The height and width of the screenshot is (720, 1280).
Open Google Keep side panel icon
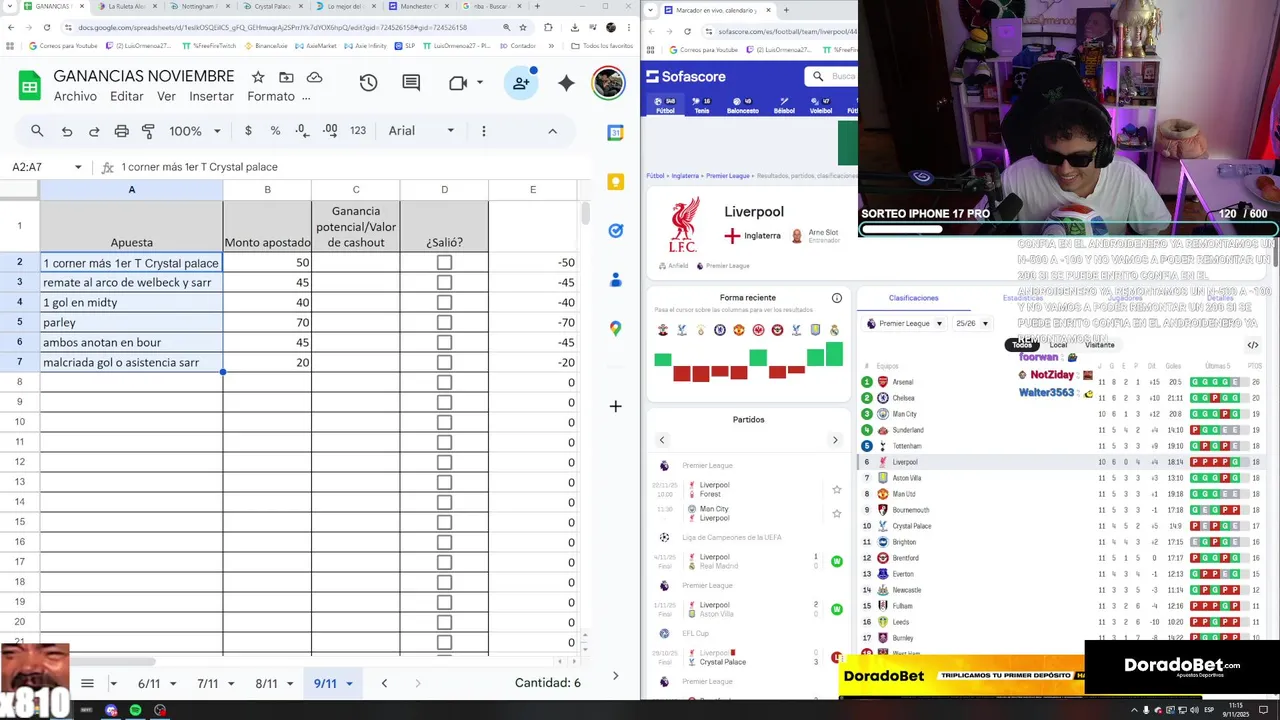pyautogui.click(x=616, y=182)
